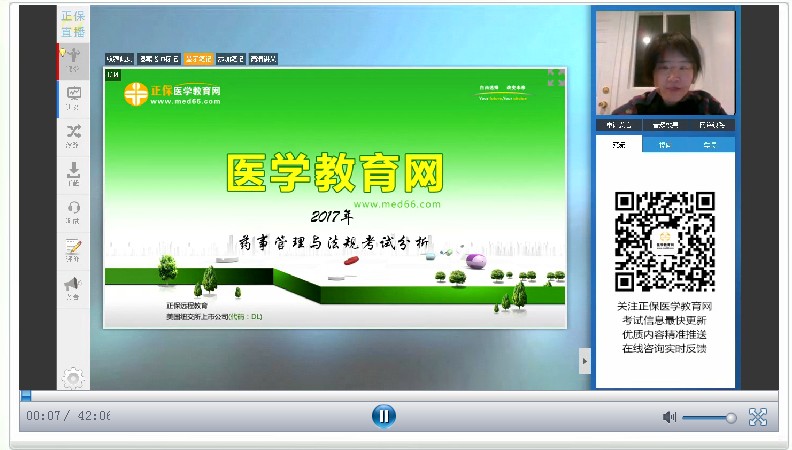Switch to the middle tab above the QR code
The image size is (792, 450).
[x=665, y=145]
